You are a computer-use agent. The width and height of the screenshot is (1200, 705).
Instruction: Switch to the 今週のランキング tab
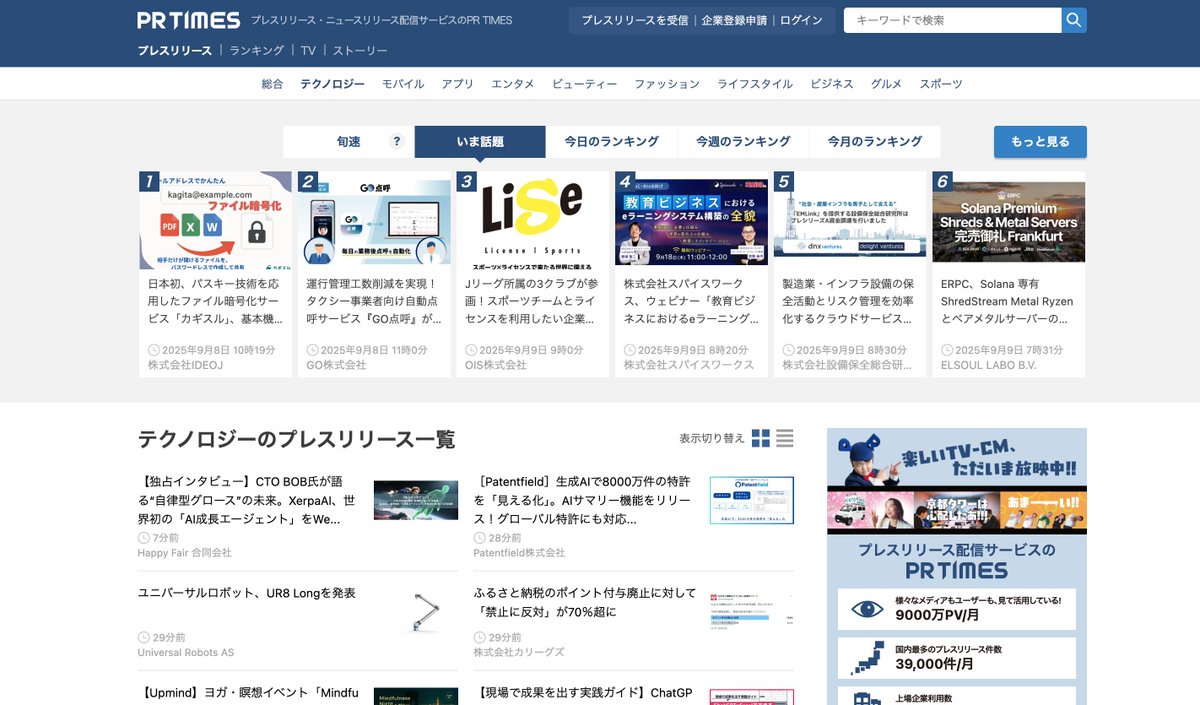[743, 142]
